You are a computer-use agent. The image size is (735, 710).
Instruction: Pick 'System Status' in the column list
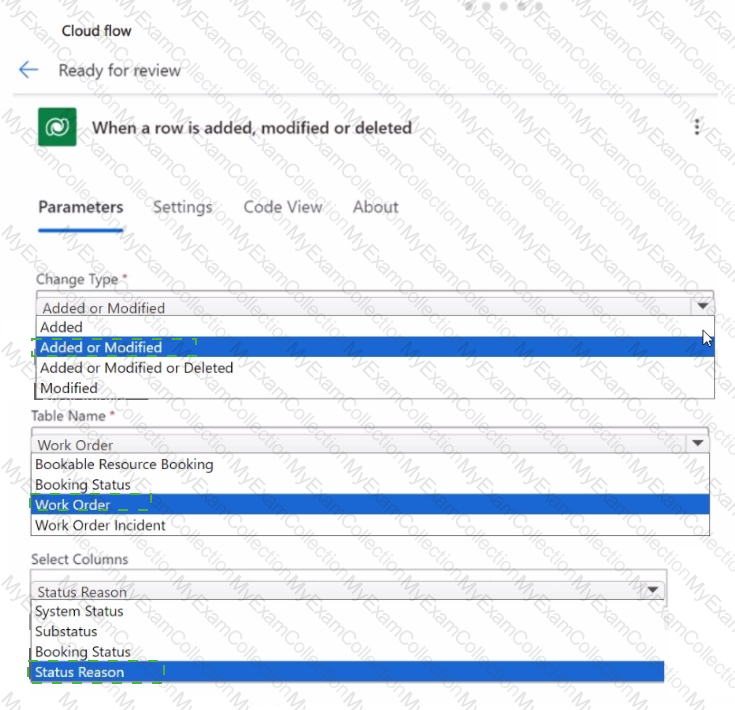click(x=79, y=611)
